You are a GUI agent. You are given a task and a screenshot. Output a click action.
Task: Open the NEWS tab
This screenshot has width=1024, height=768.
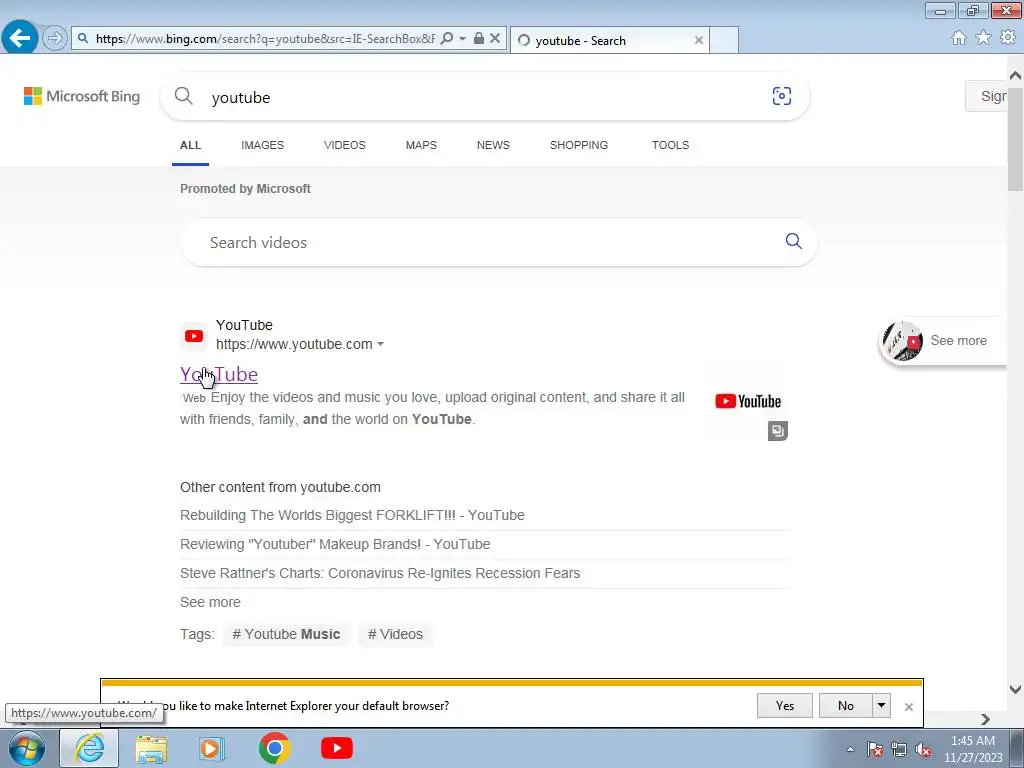[x=493, y=145]
